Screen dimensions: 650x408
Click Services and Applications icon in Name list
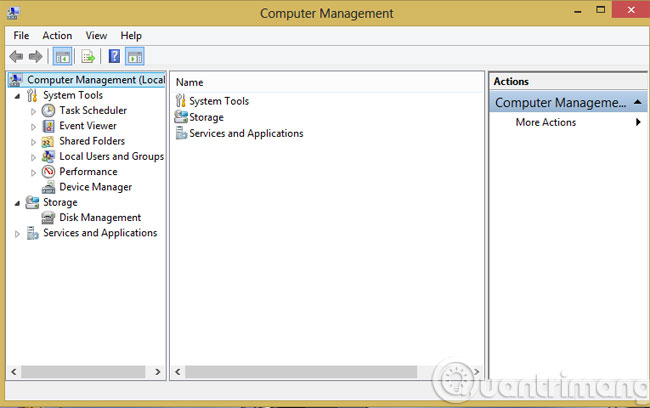(x=181, y=133)
